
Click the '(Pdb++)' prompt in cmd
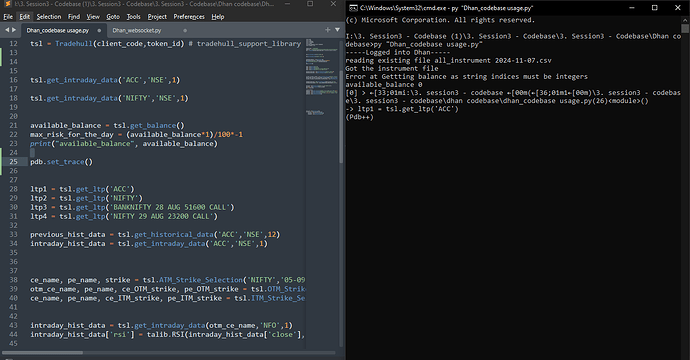point(360,117)
